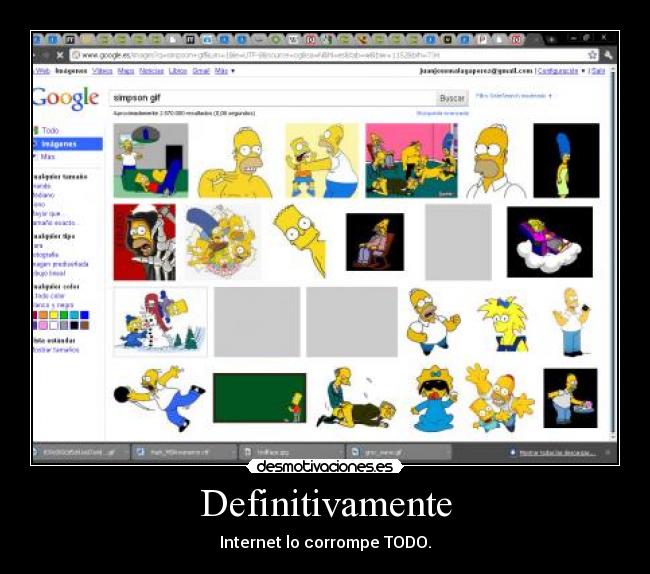The height and width of the screenshot is (574, 650).
Task: Choose the 'A todo color' filter
Action: [49, 296]
